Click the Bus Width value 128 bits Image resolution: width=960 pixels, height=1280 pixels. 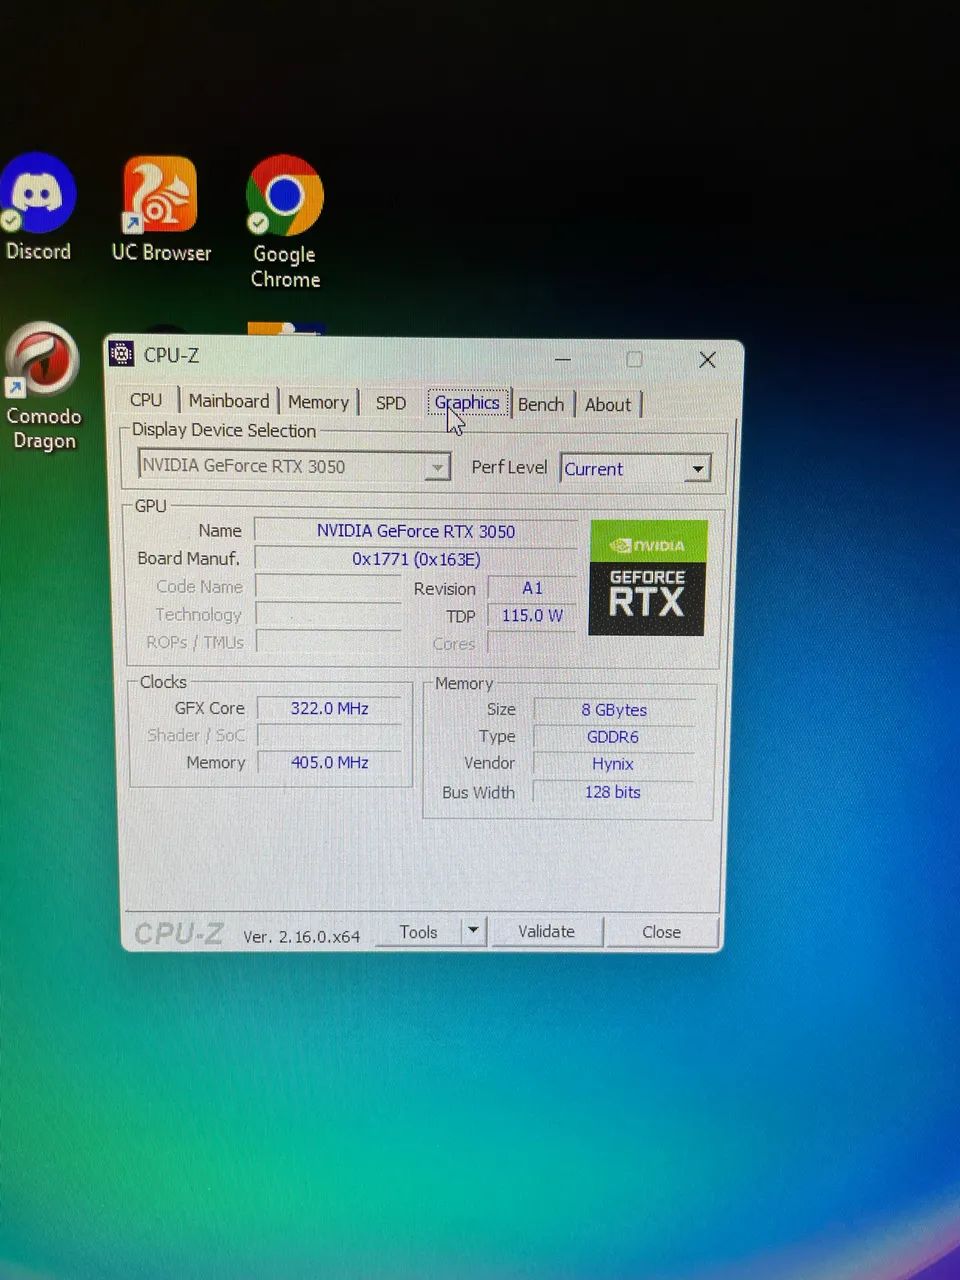[614, 792]
